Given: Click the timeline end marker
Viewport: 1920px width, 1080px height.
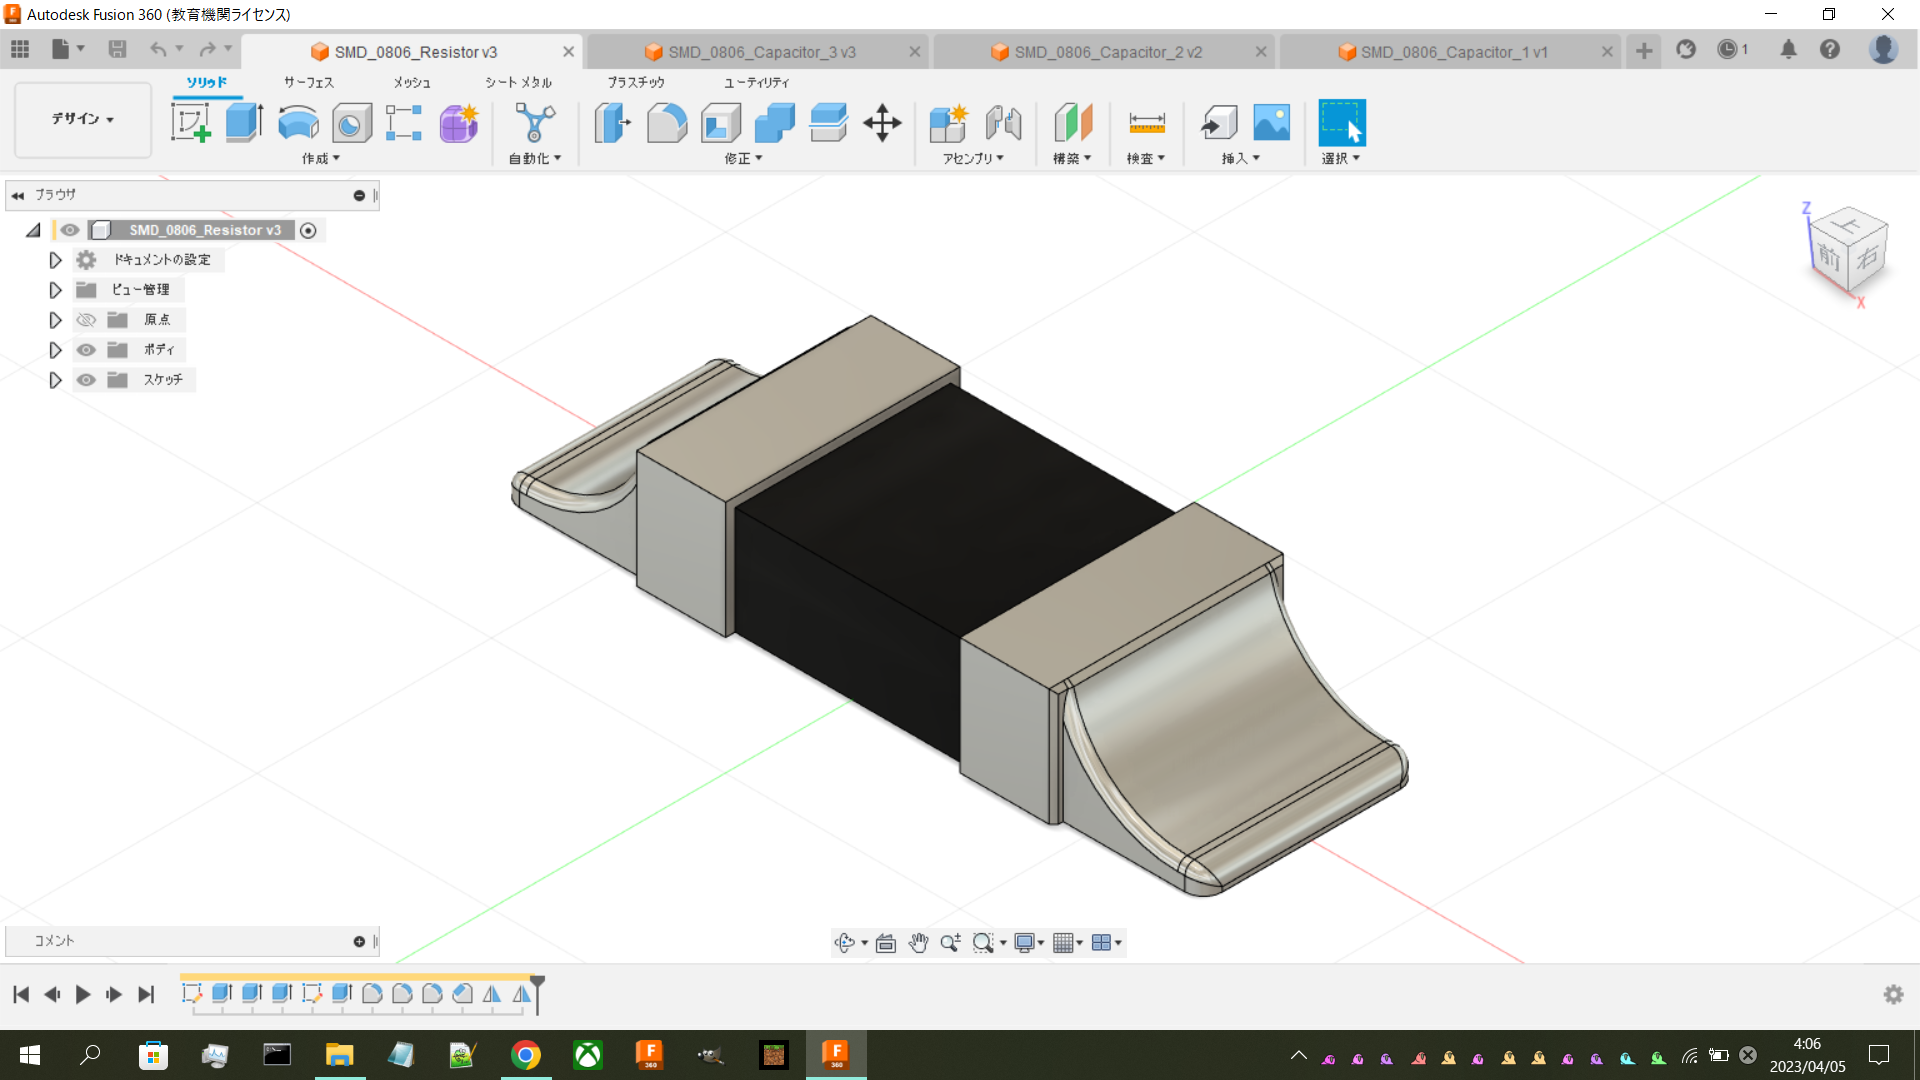Looking at the screenshot, I should coord(537,994).
